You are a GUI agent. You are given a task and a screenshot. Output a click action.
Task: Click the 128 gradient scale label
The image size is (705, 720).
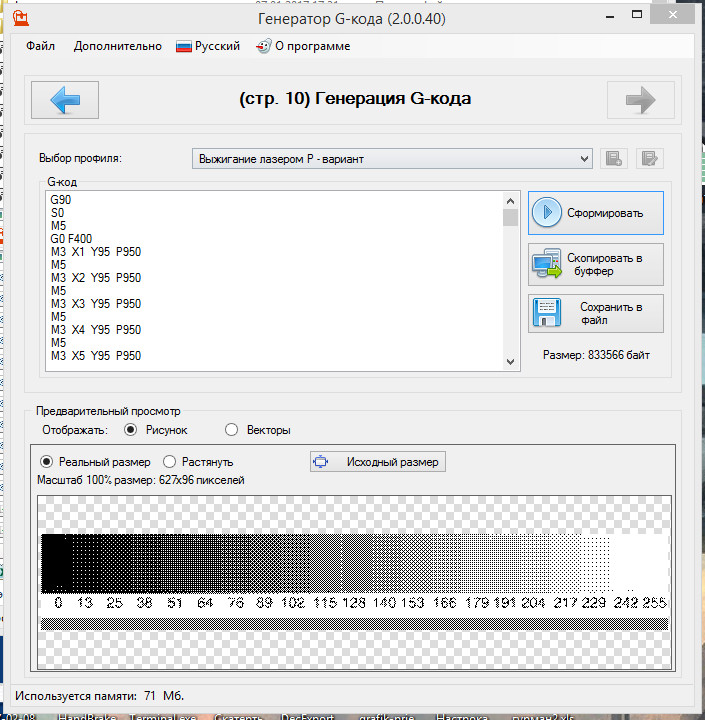tap(353, 602)
